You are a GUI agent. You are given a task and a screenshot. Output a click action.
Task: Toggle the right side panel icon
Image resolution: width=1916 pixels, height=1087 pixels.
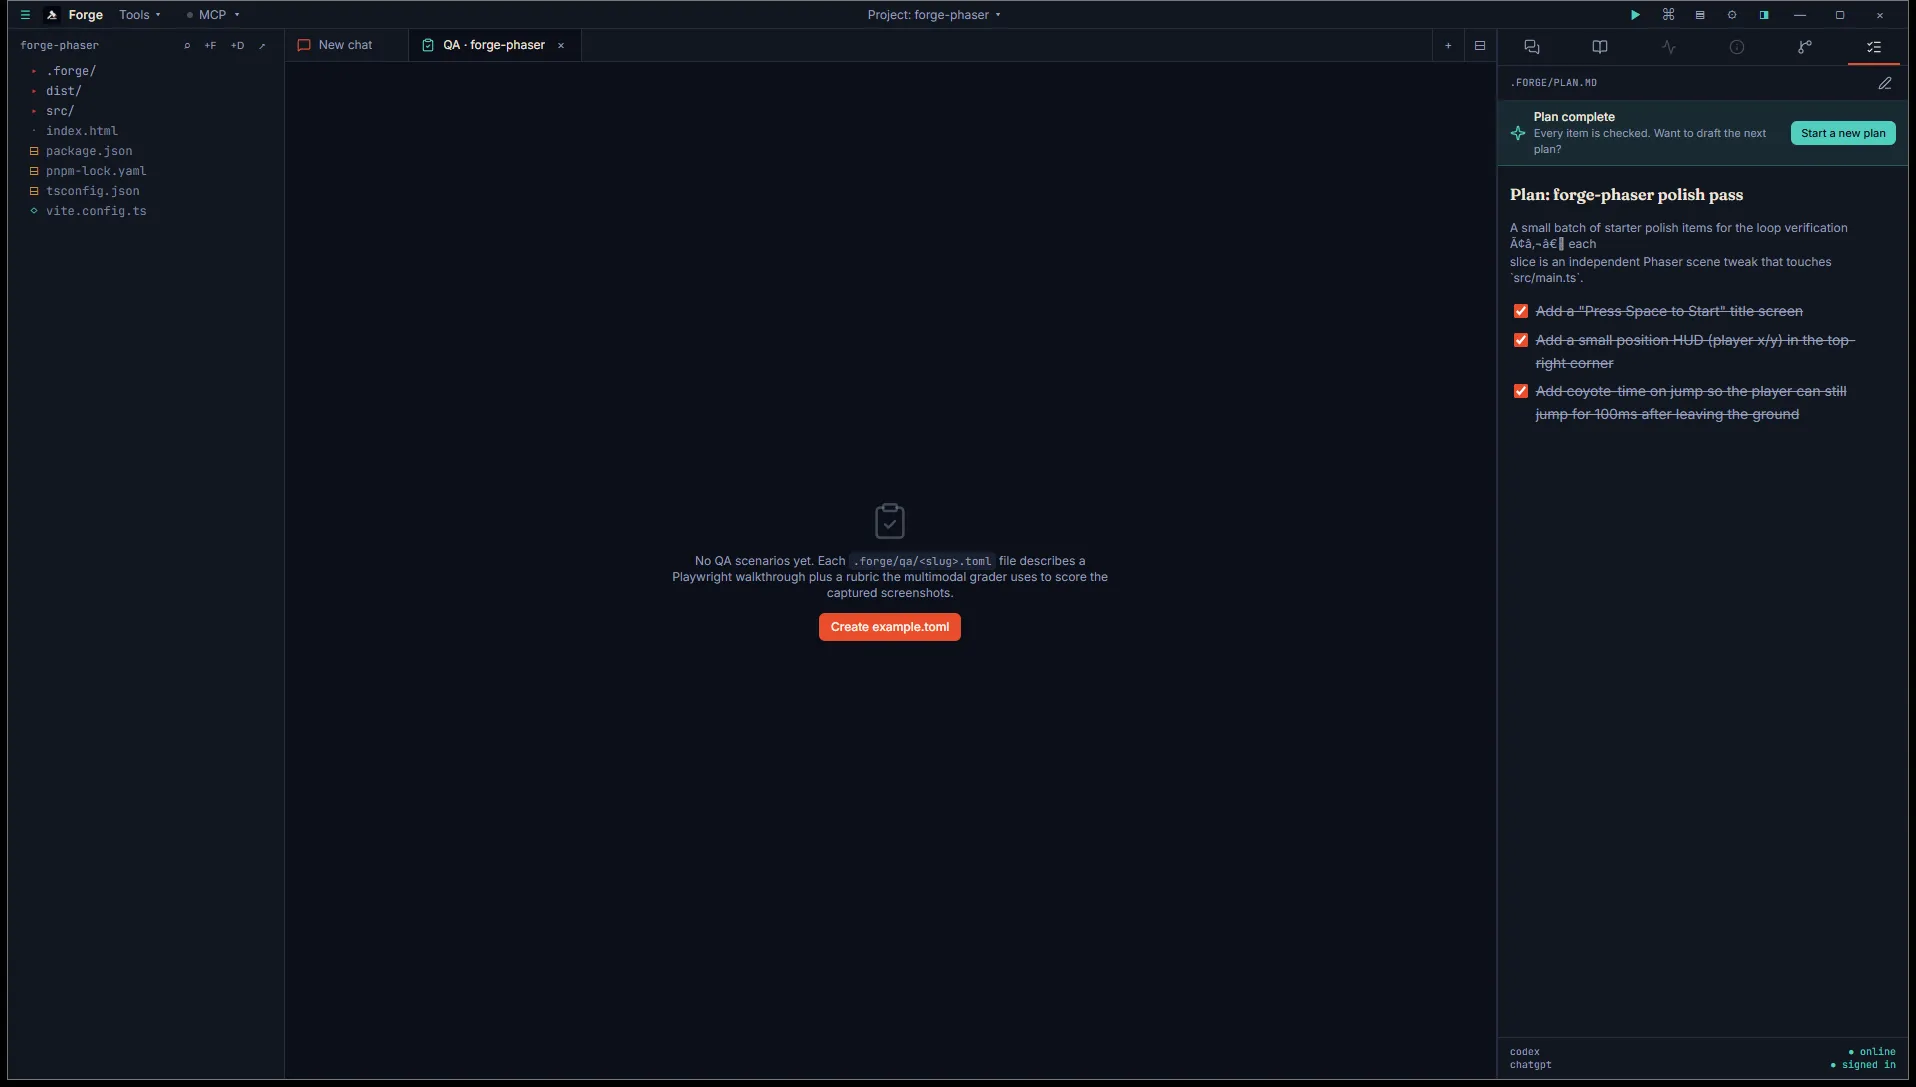click(x=1764, y=15)
